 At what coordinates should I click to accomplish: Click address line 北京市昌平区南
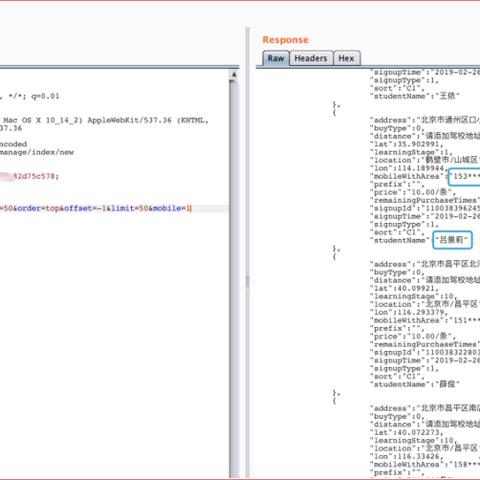[x=425, y=408]
